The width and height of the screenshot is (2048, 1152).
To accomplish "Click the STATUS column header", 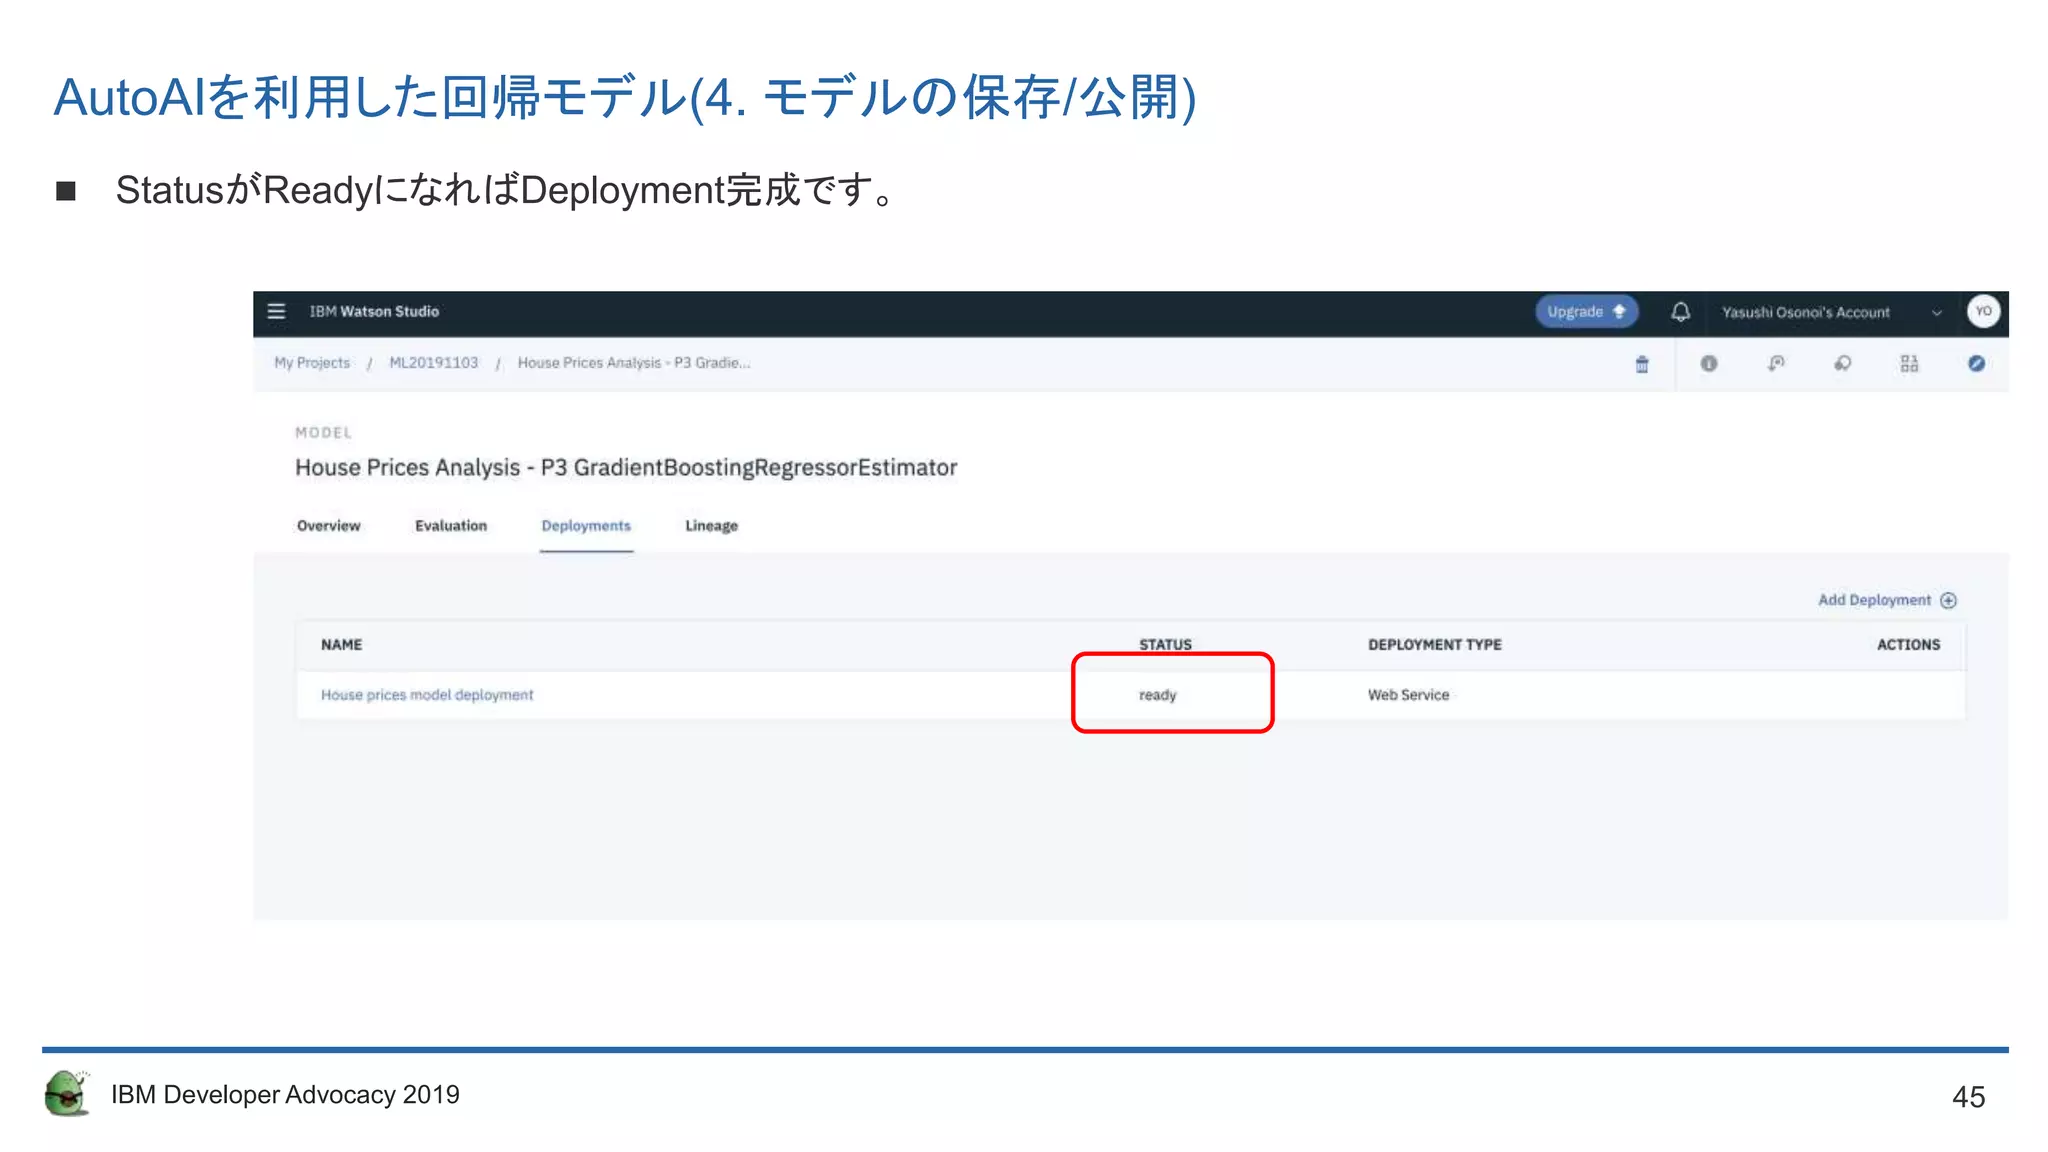I will click(1165, 645).
